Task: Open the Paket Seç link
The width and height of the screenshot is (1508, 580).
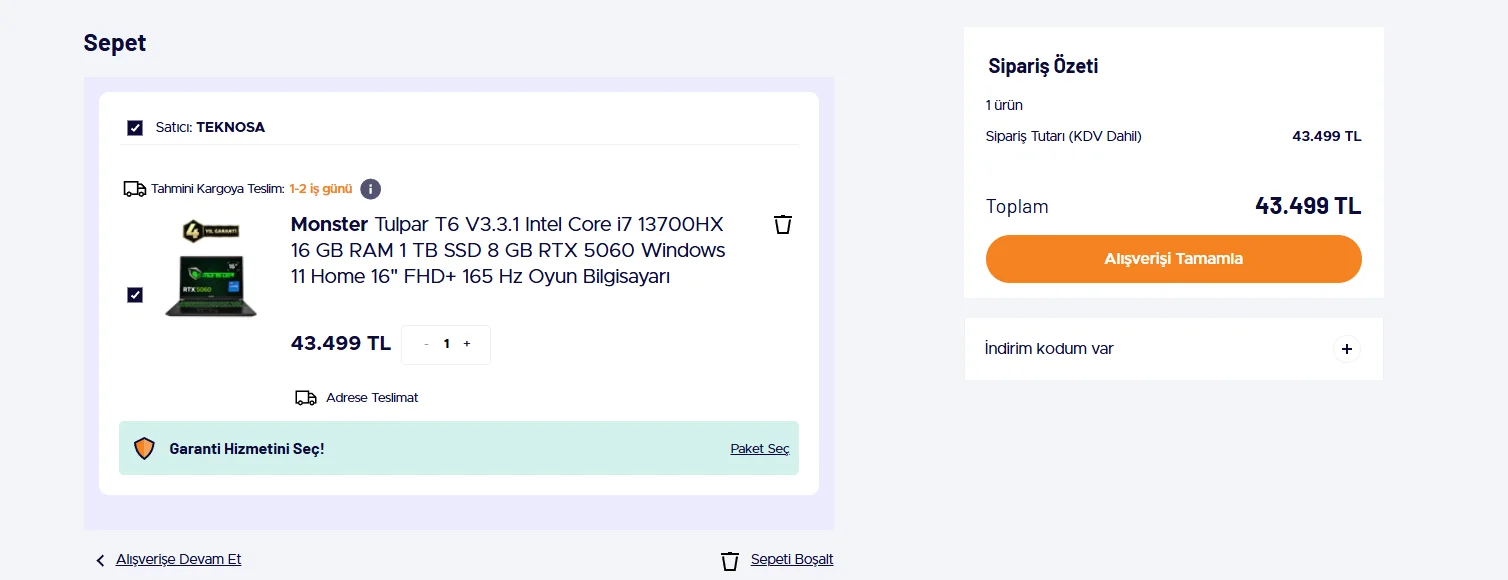Action: (x=760, y=449)
